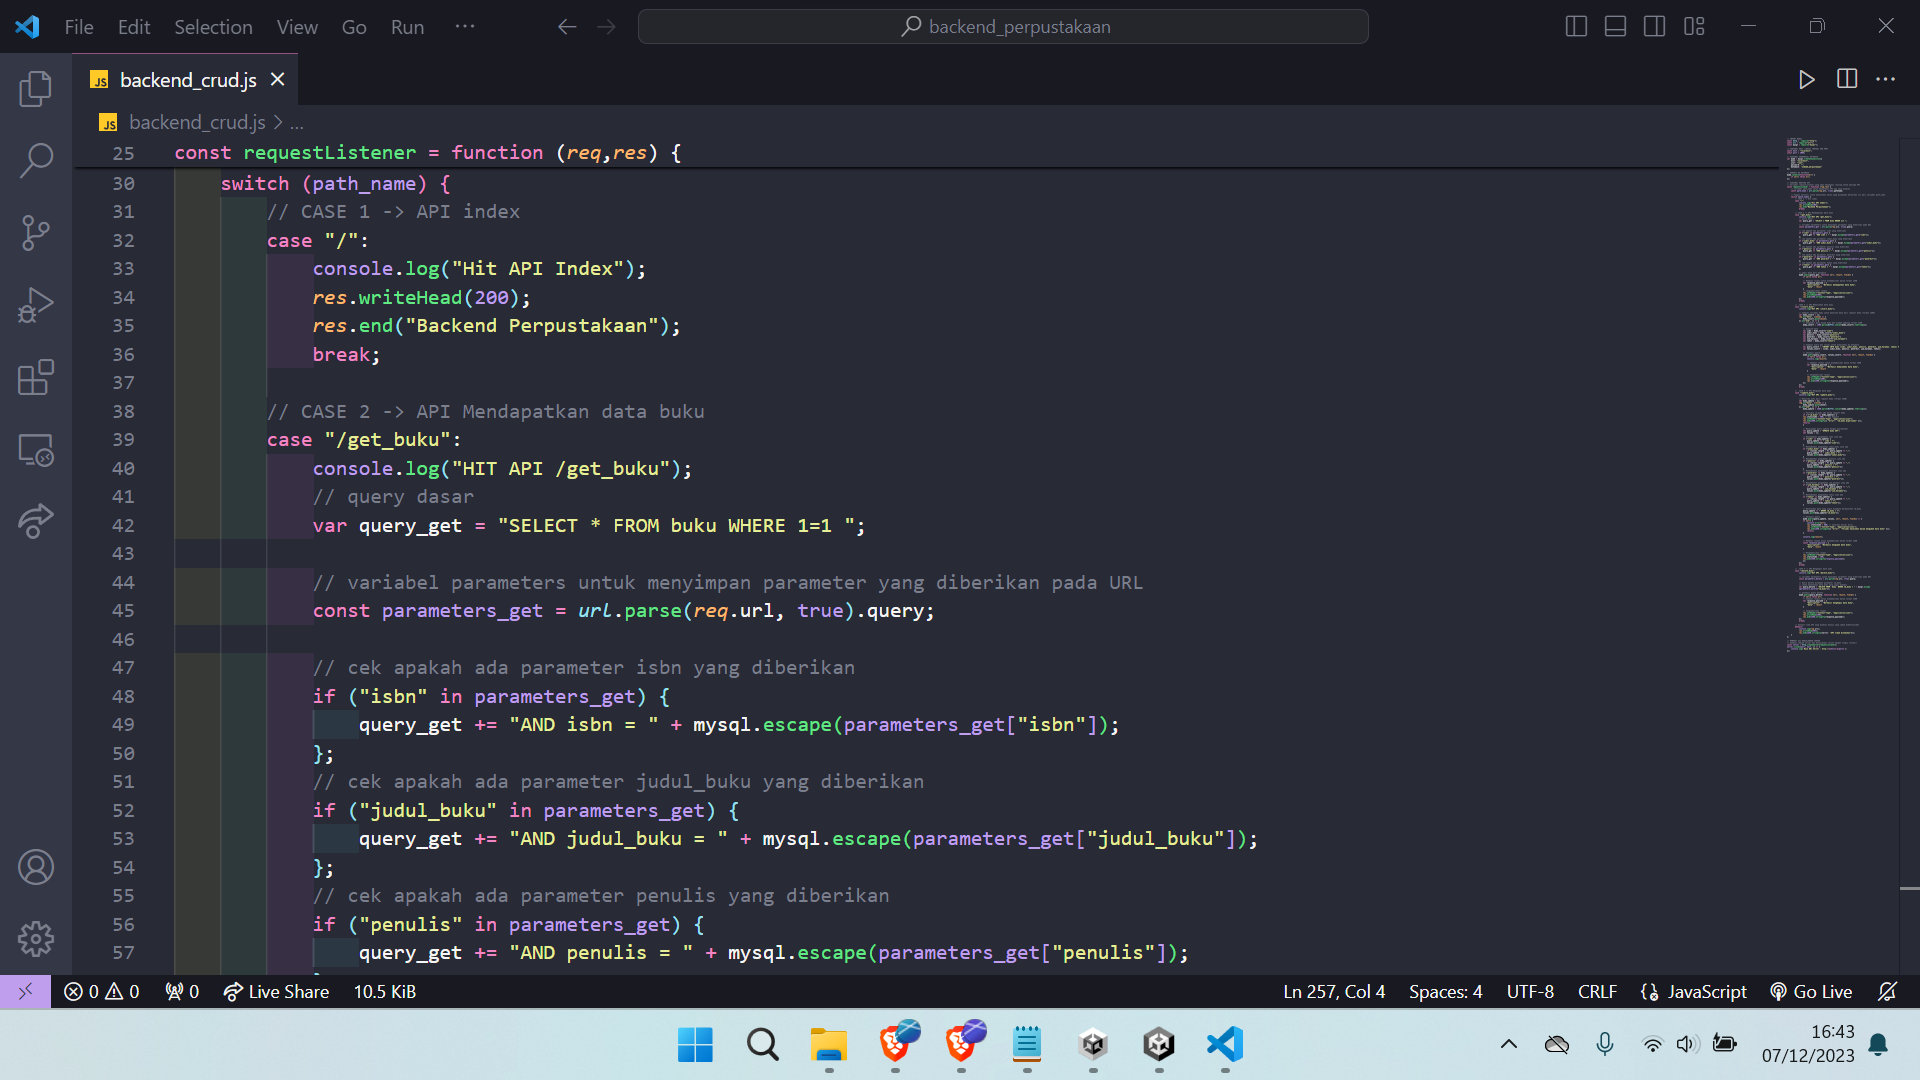Toggle the bottom panel layout button

point(1615,27)
